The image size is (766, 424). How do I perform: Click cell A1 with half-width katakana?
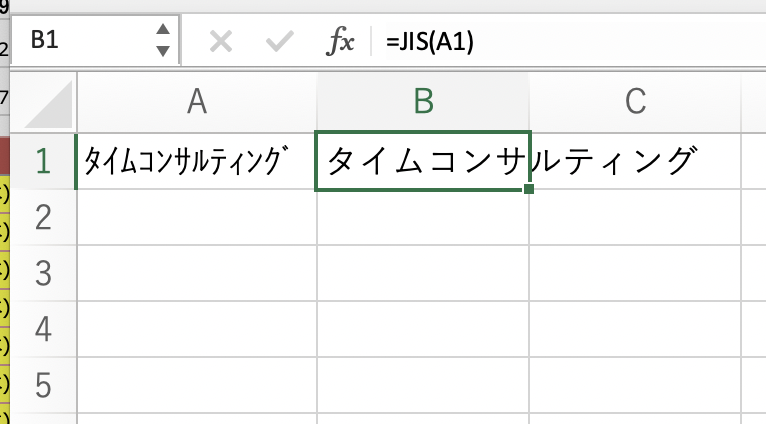(x=196, y=160)
